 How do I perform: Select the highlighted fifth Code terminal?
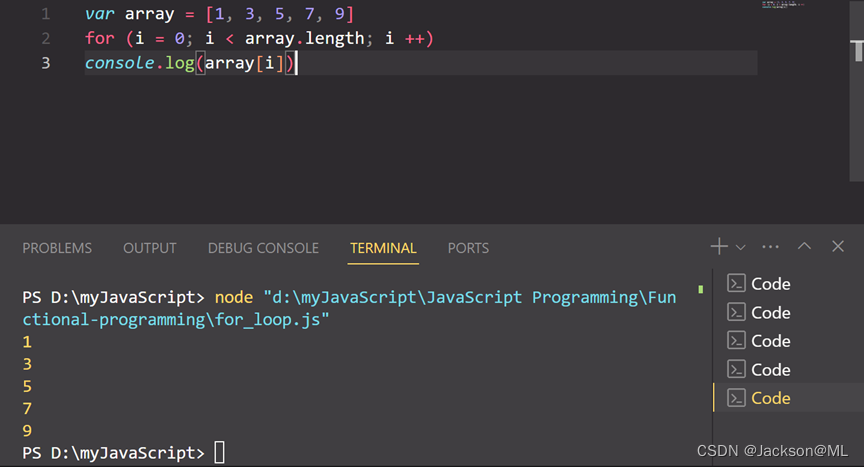[770, 398]
